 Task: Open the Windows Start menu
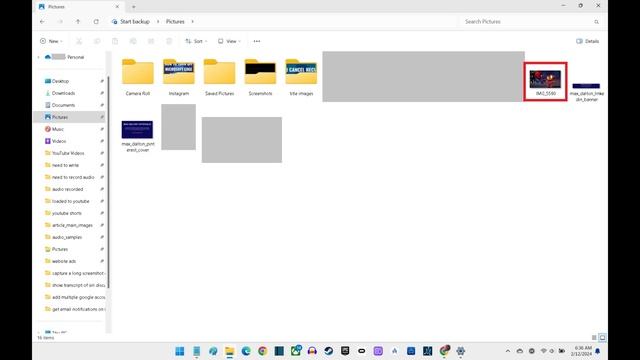[180, 351]
